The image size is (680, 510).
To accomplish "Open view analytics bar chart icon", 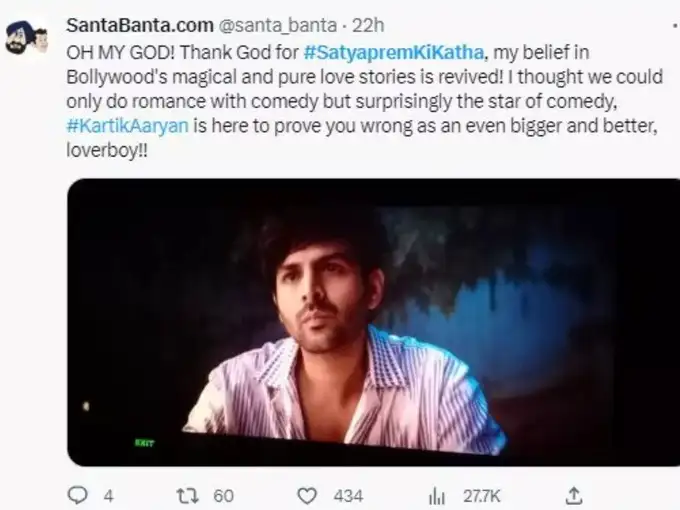I will 436,494.
